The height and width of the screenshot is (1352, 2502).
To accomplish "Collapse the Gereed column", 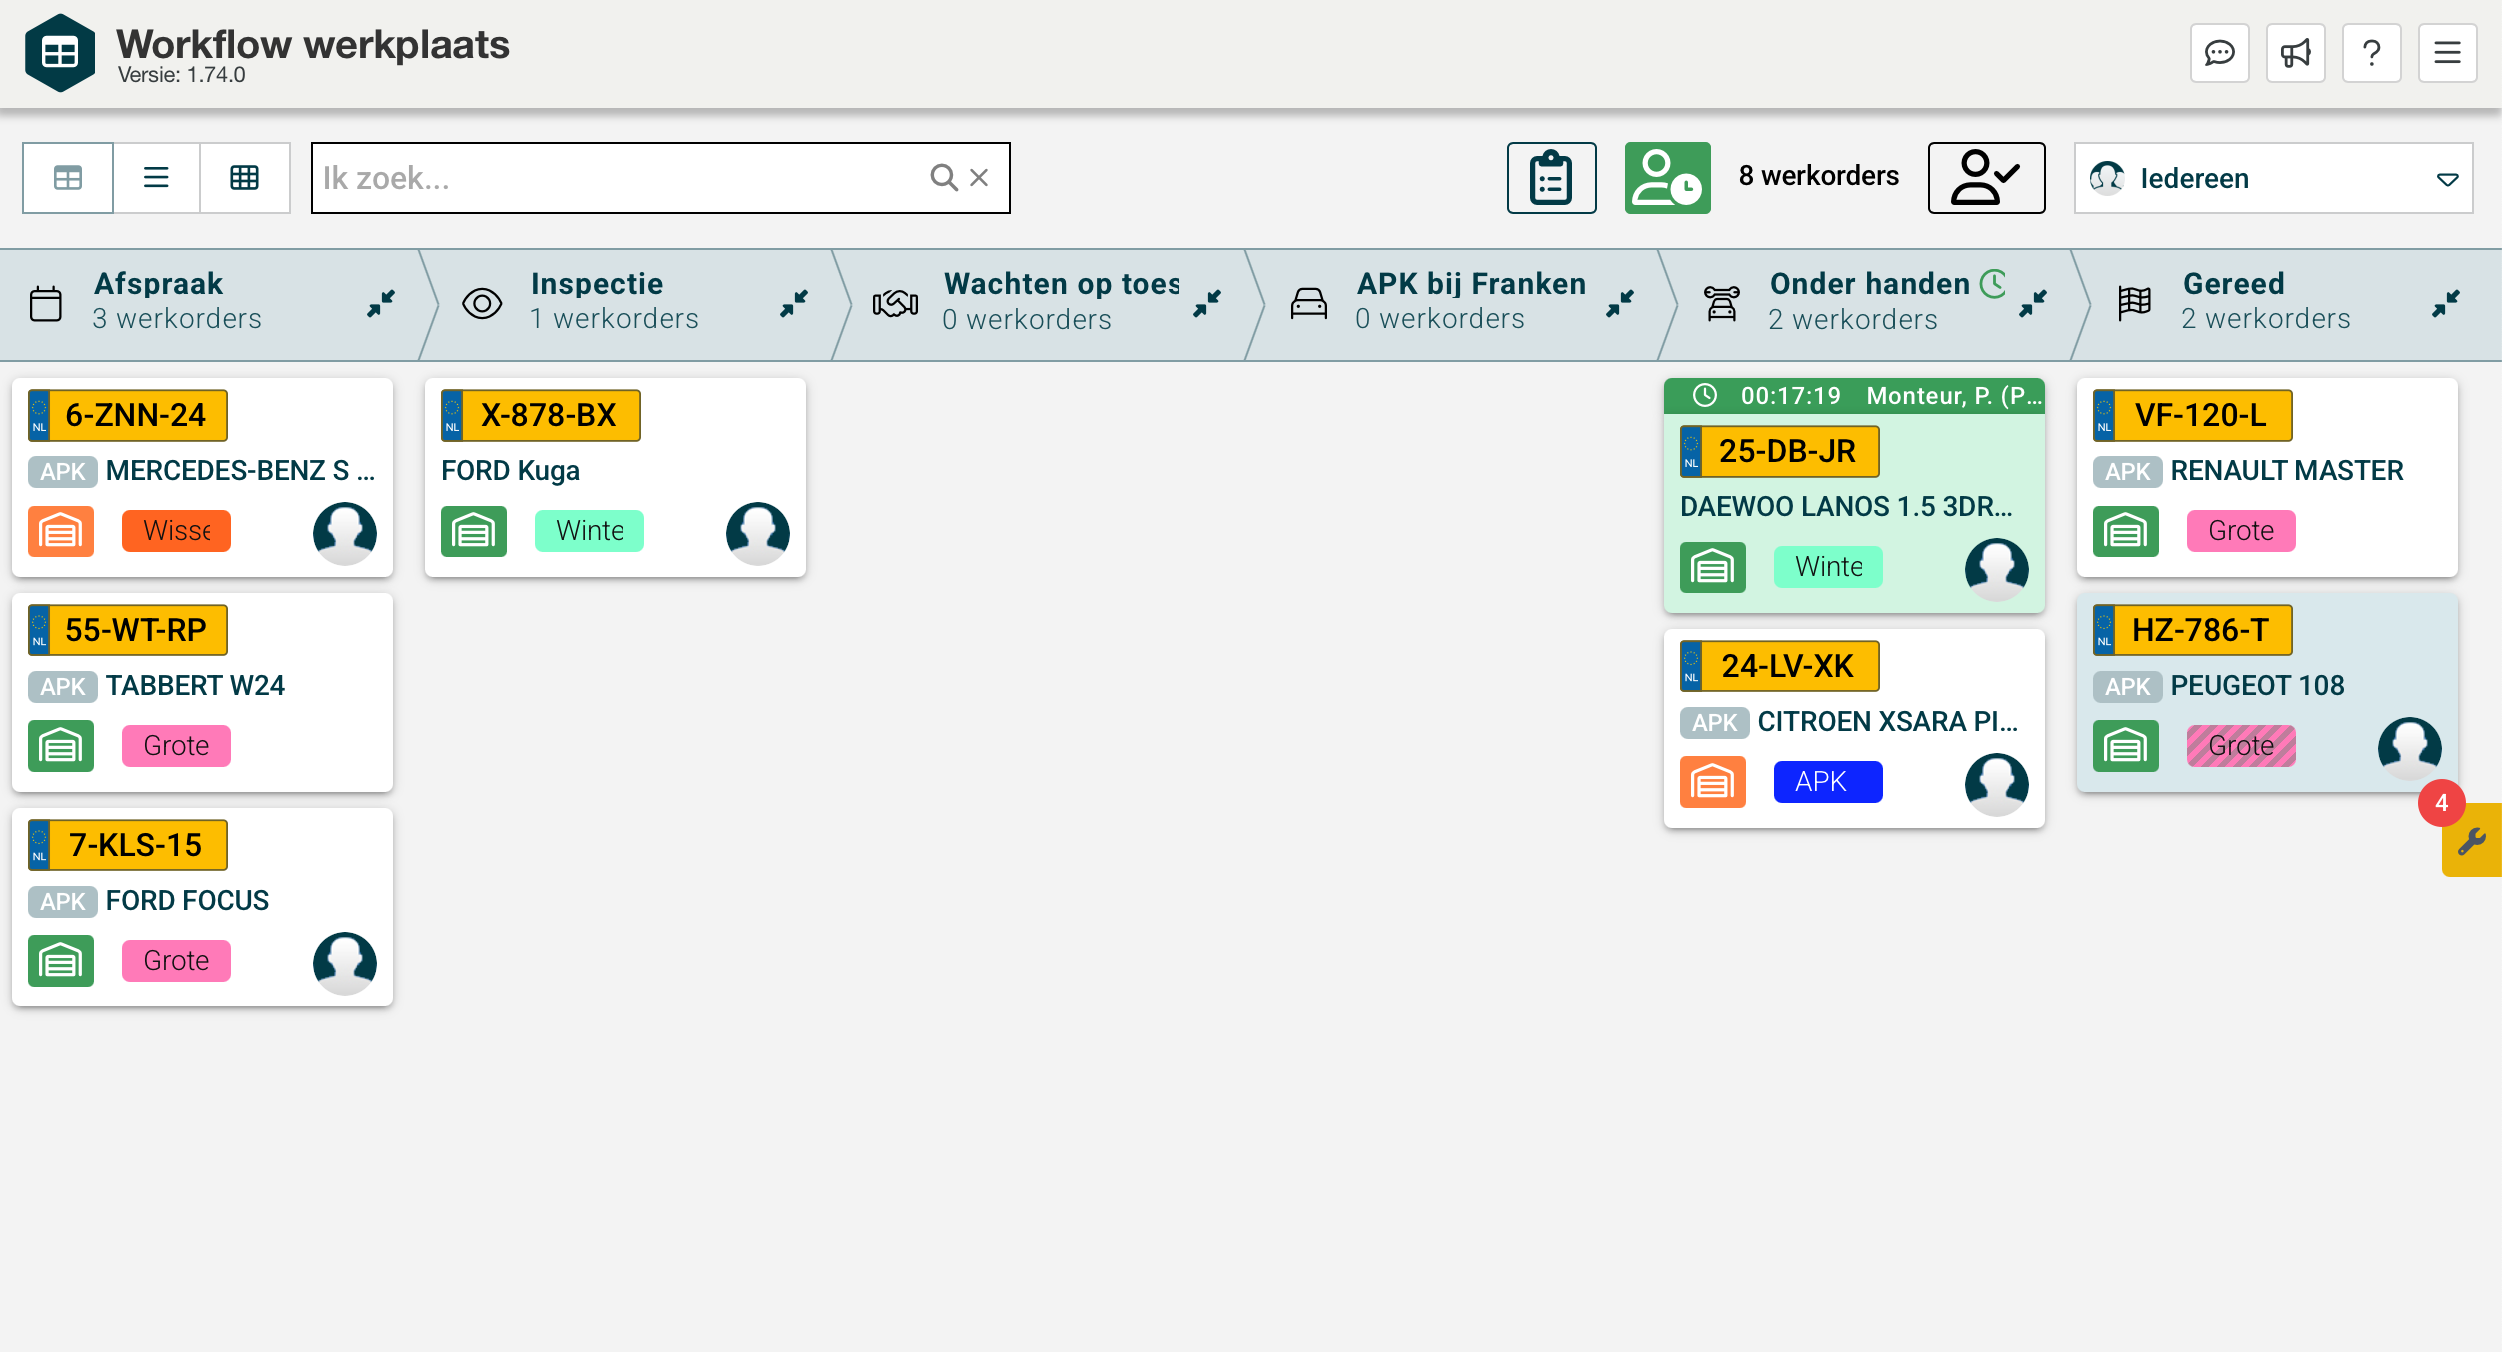I will coord(2446,303).
